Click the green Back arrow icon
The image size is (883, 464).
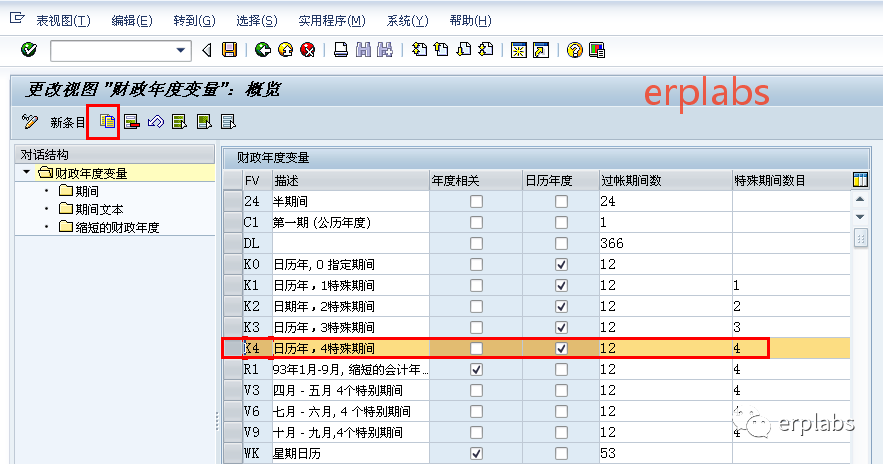(x=262, y=50)
